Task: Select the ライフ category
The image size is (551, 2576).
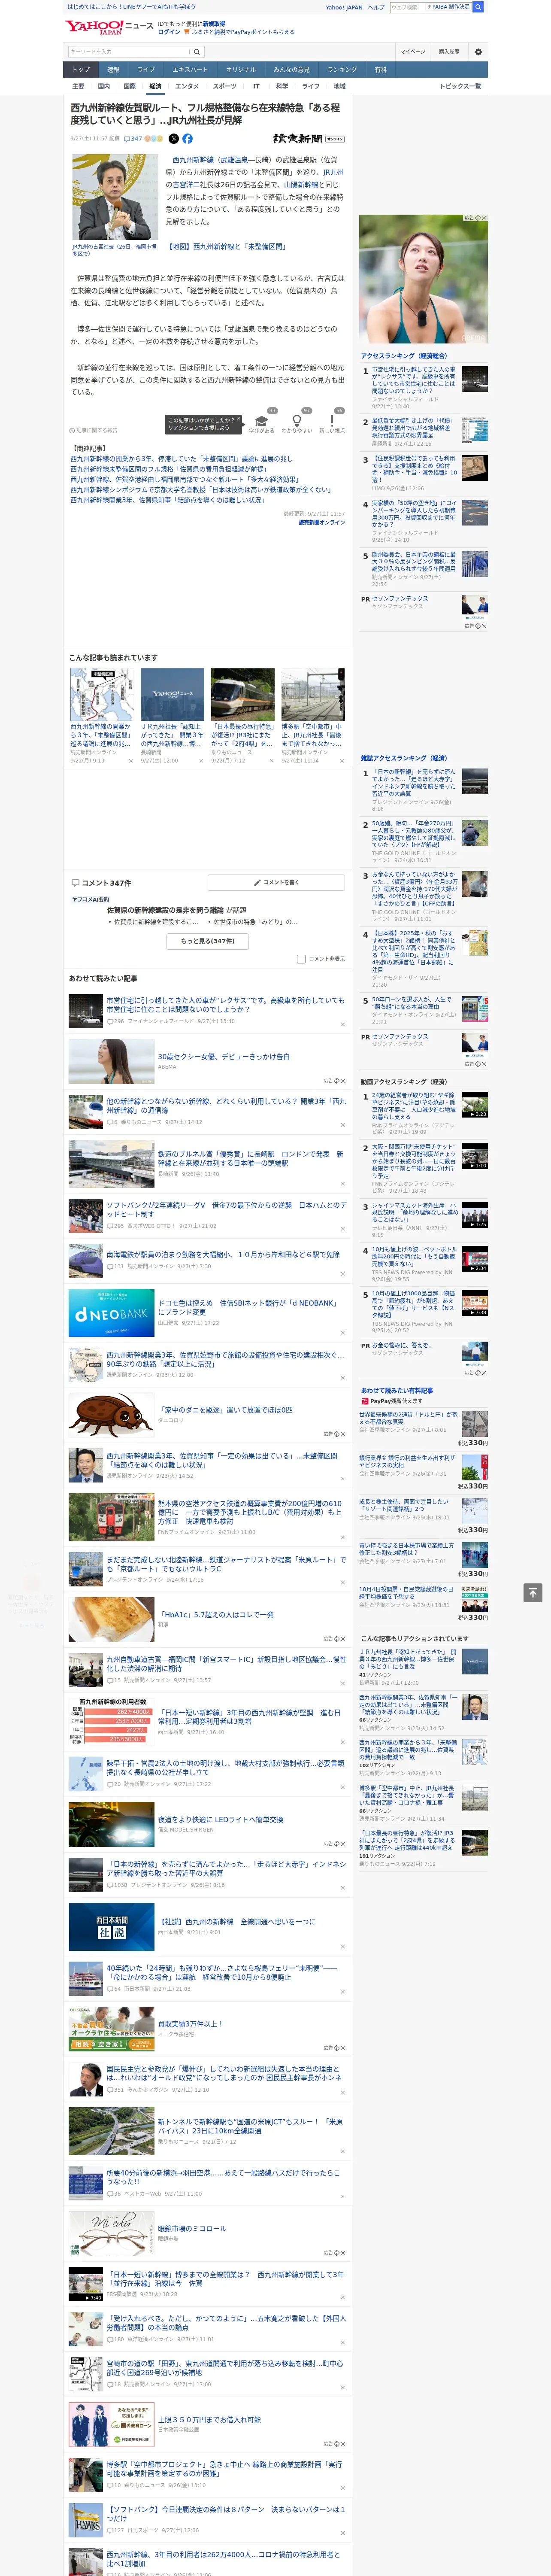Action: click(x=311, y=86)
